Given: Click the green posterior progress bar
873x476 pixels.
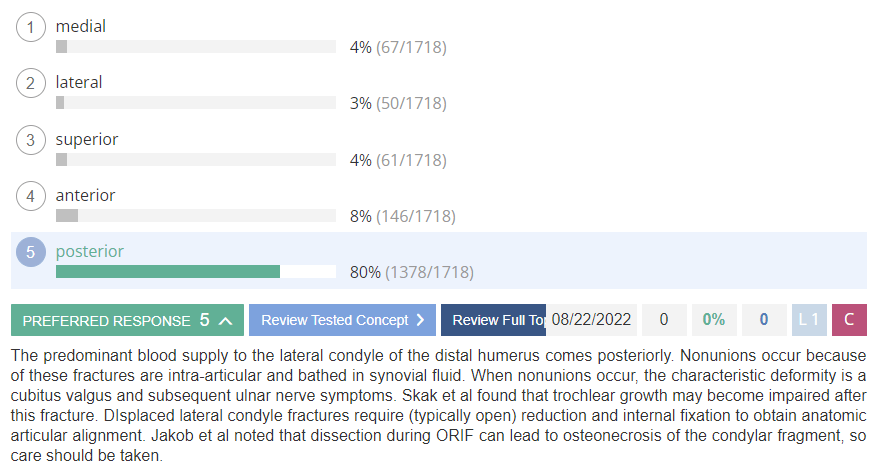Looking at the screenshot, I should (168, 272).
